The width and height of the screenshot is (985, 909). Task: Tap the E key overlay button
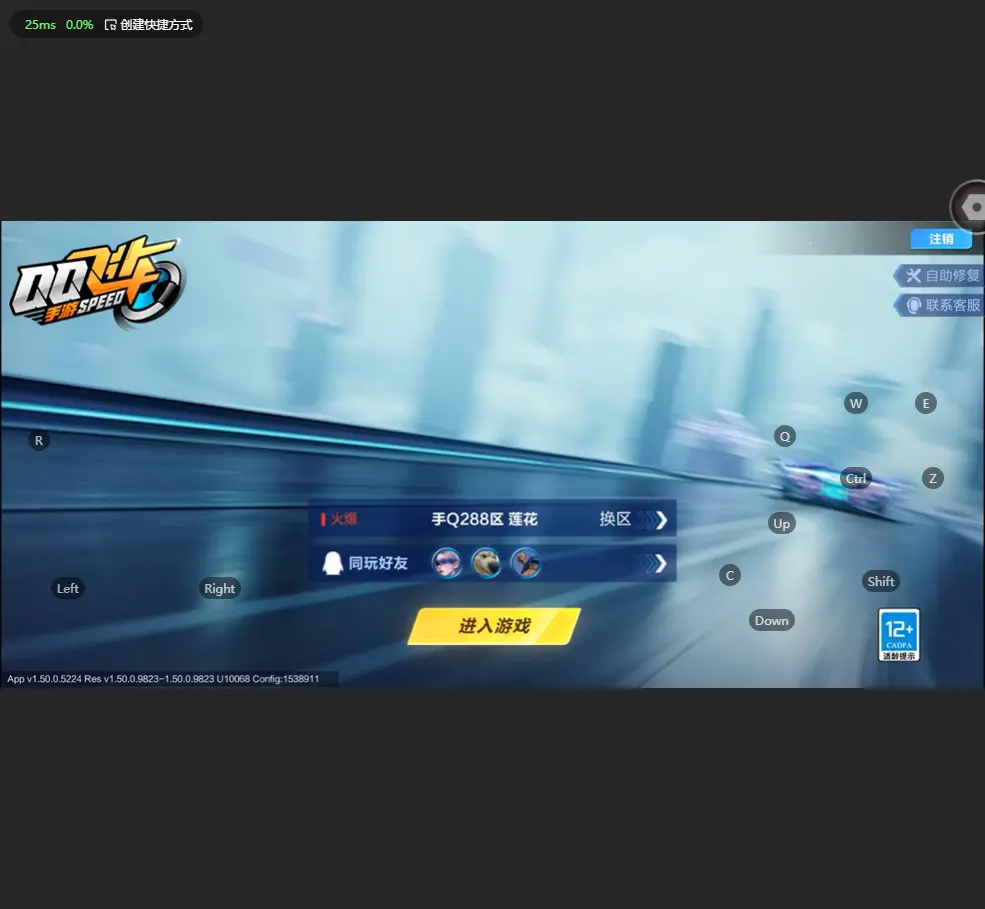(x=926, y=403)
